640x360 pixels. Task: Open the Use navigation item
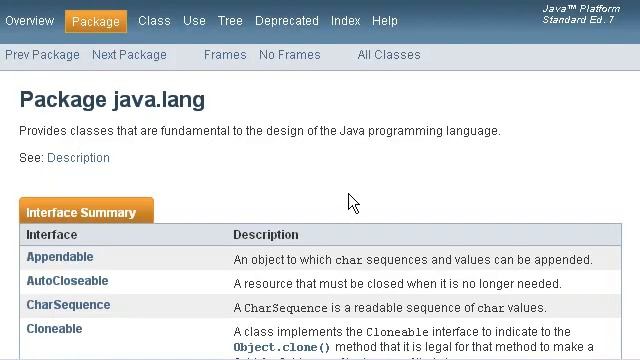(x=194, y=21)
